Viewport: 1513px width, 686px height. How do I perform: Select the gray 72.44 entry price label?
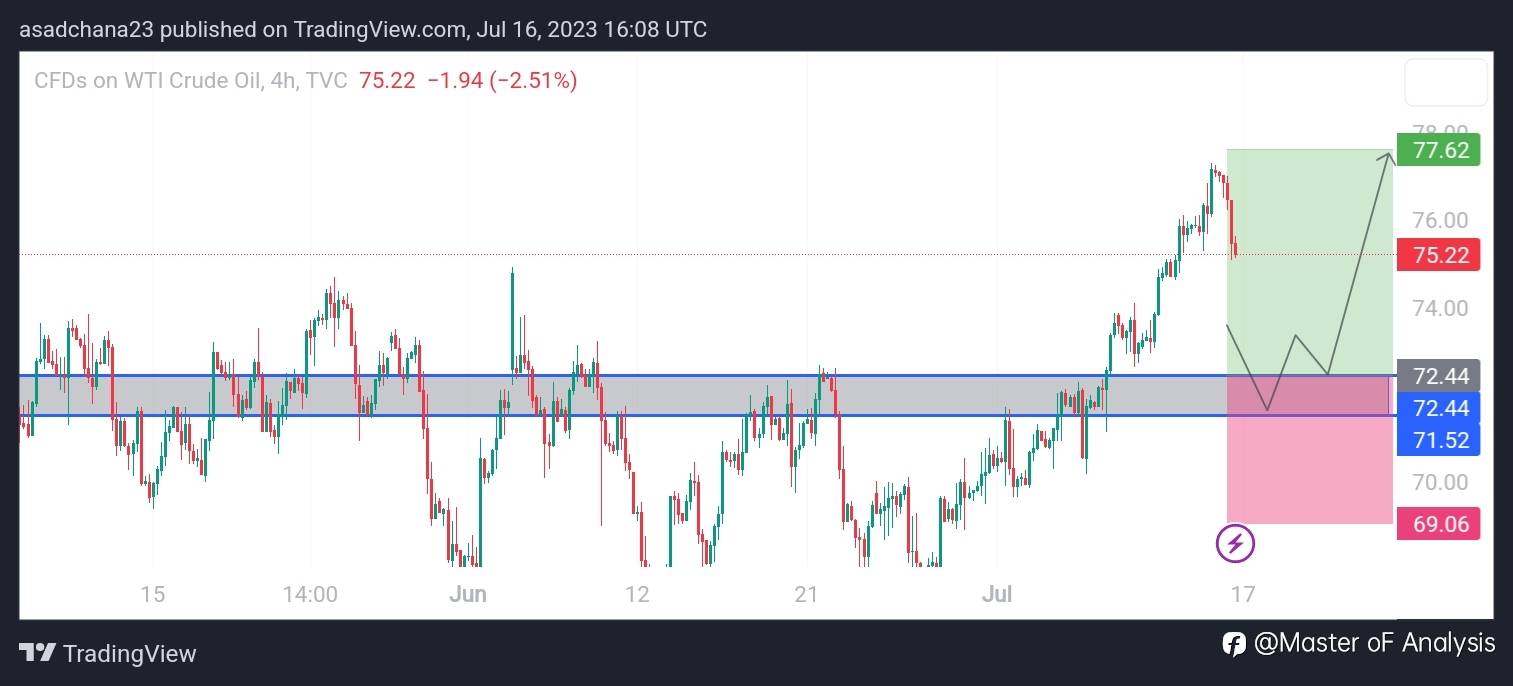coord(1438,376)
